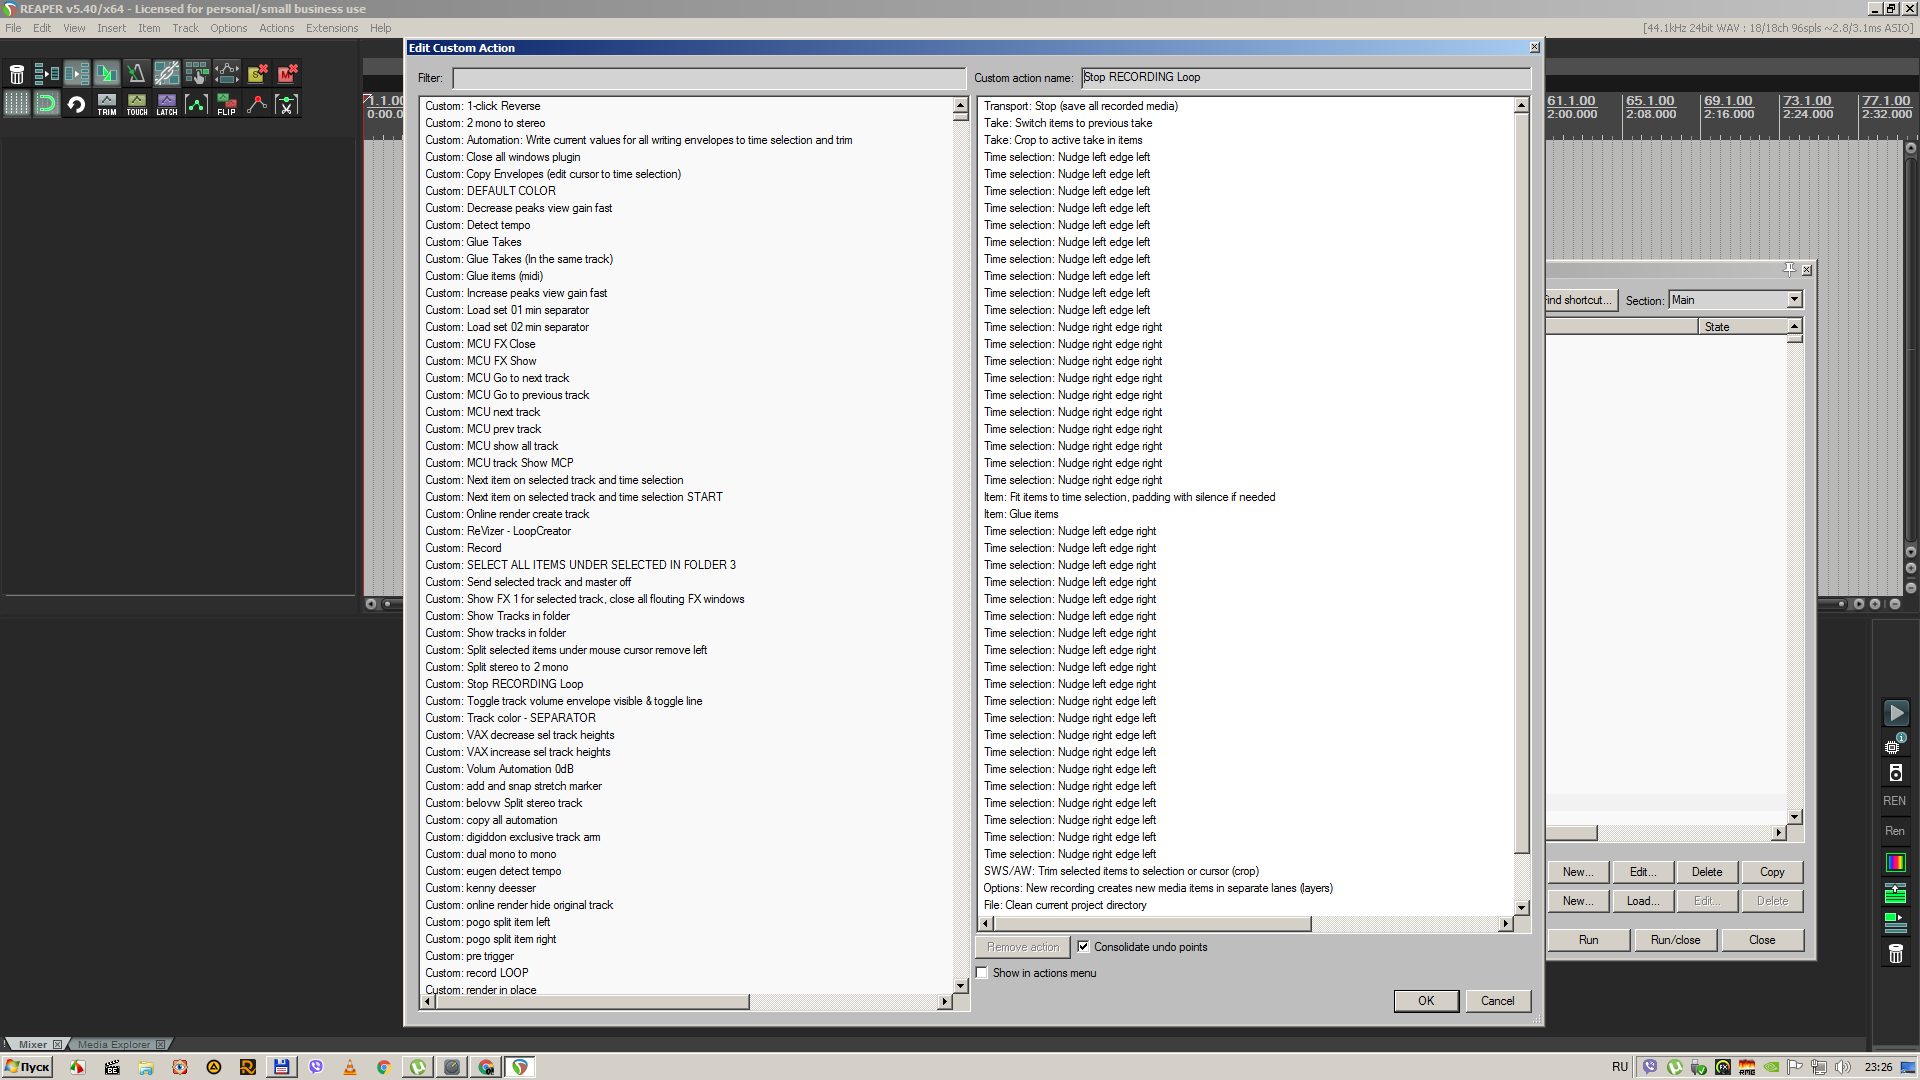Click the unmute all tracks icon
The image size is (1920, 1080).
pos(287,74)
